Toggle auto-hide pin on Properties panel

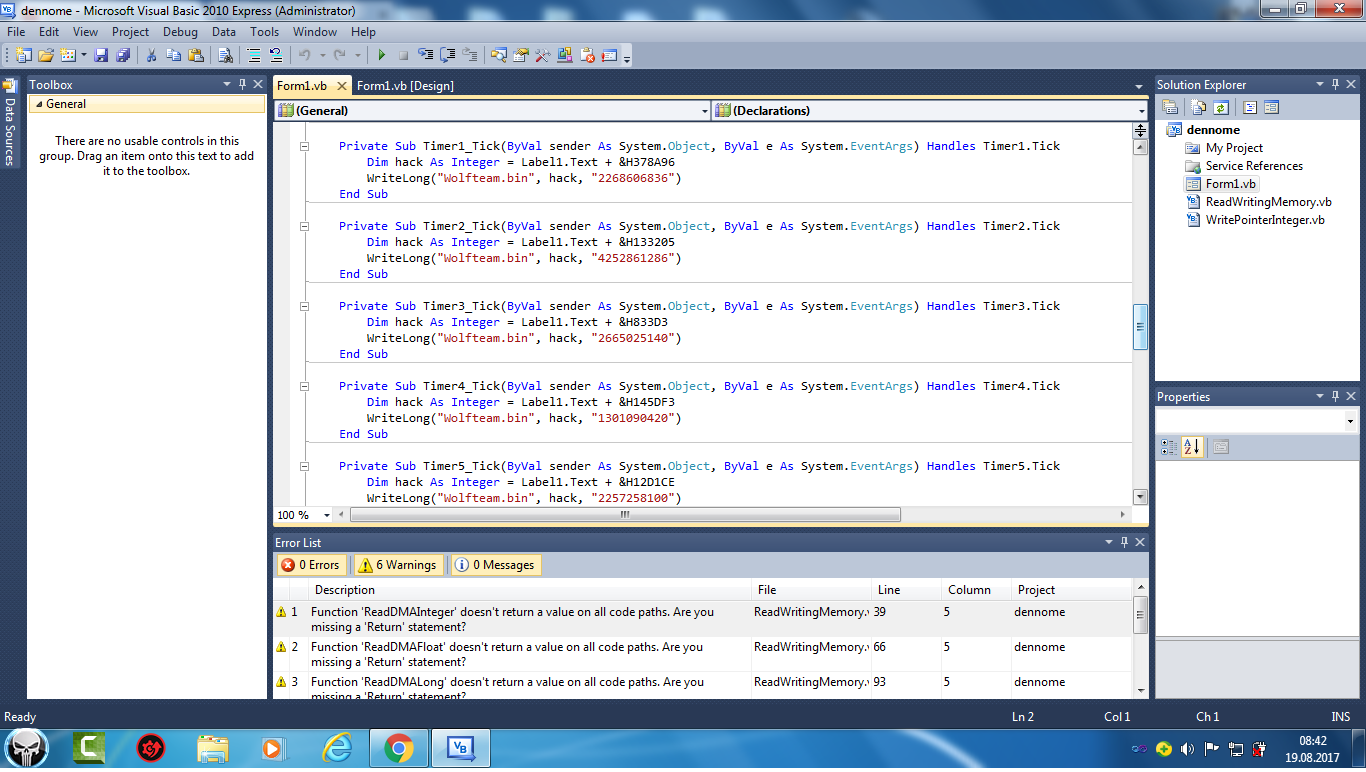[x=1334, y=397]
